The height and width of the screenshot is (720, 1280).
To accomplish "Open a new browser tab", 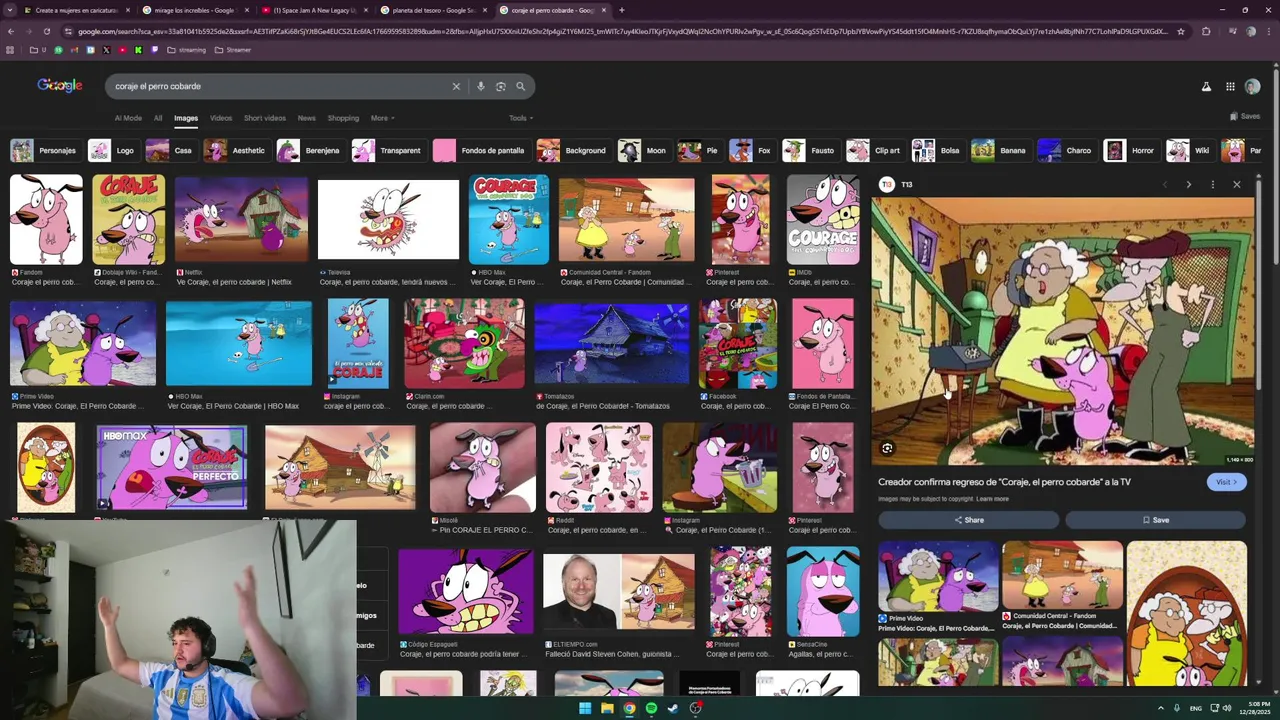I will (621, 10).
